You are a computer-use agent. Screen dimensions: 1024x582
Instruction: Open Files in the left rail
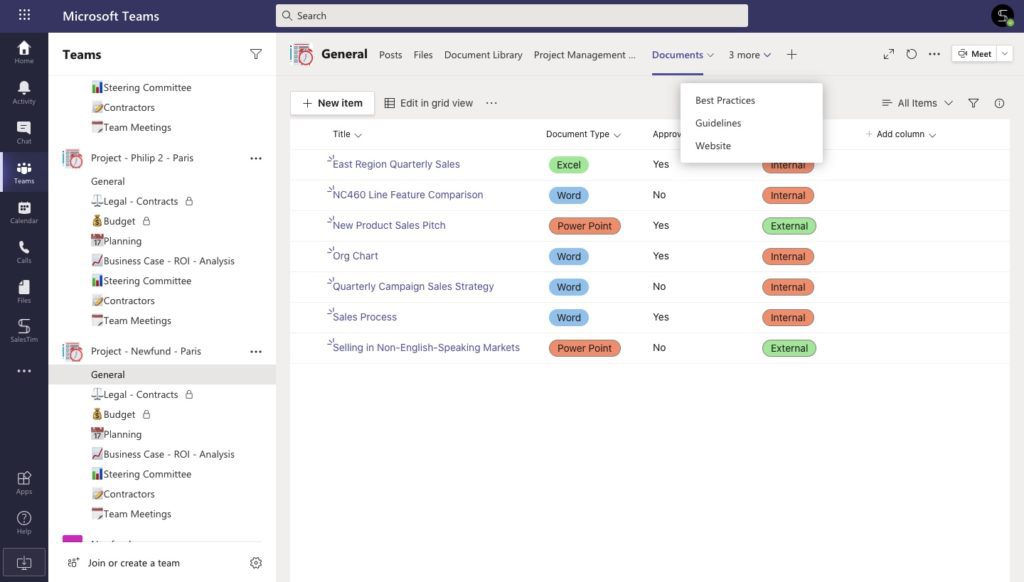[24, 291]
